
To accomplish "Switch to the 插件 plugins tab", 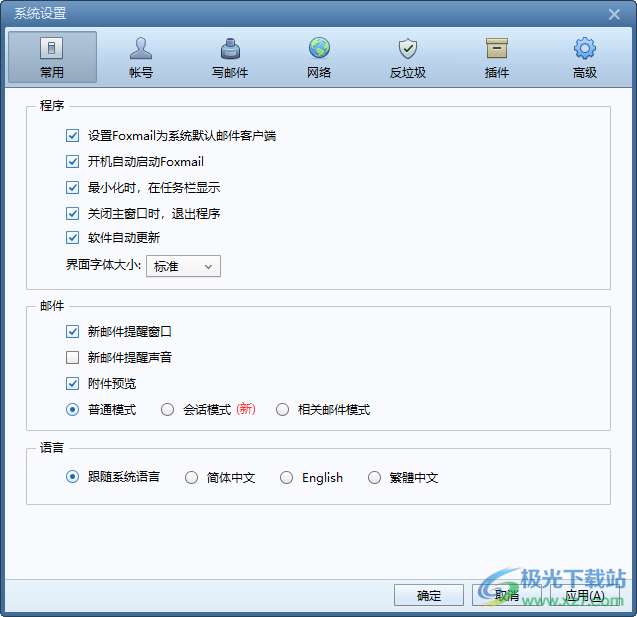I will [496, 57].
